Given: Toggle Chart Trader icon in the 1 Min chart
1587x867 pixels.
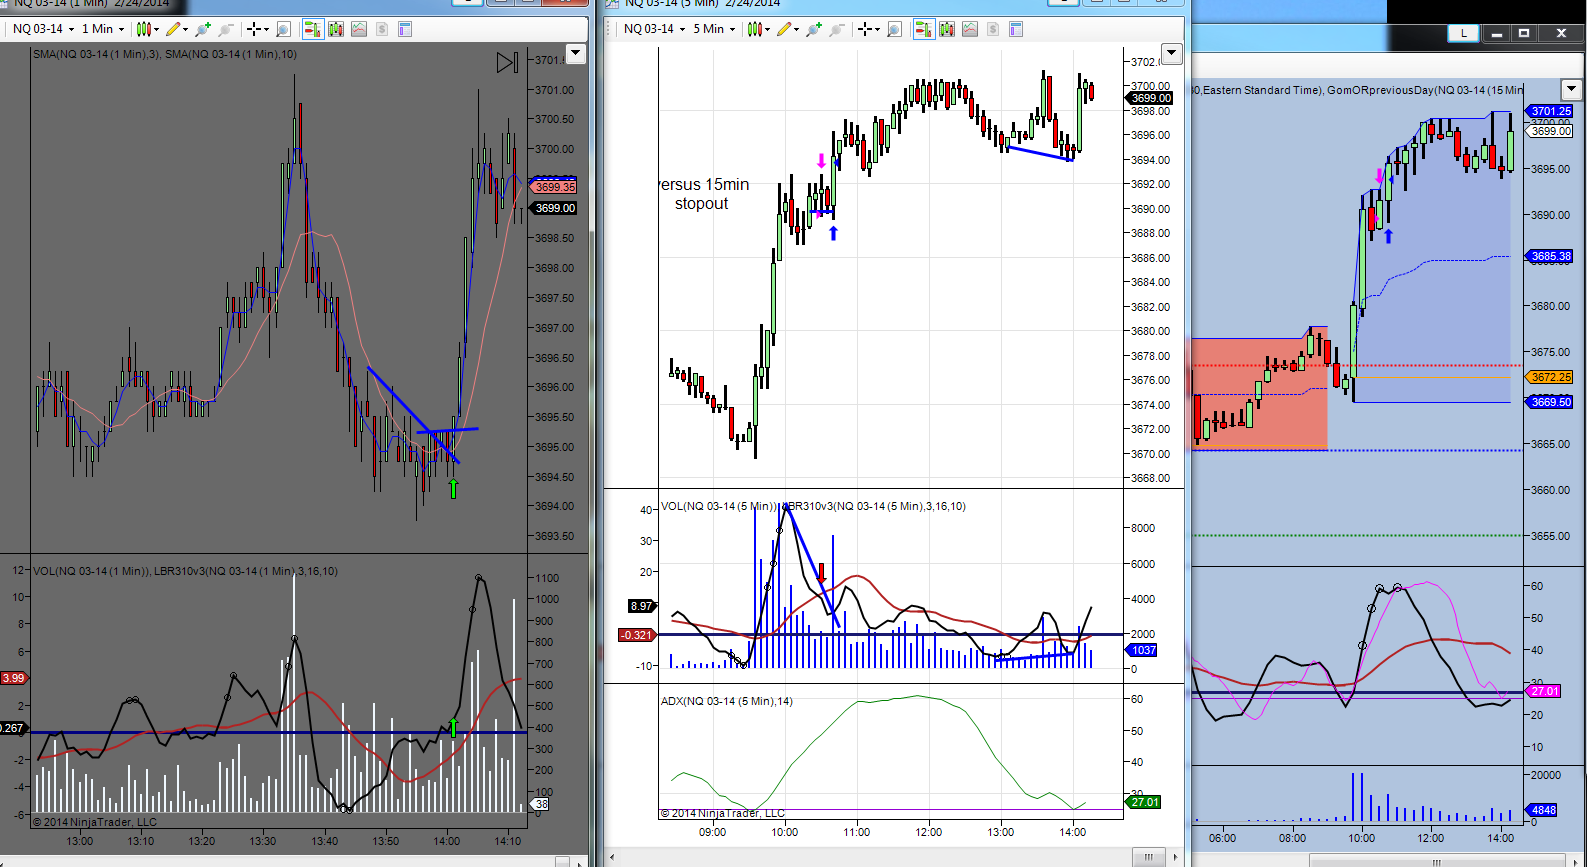Looking at the screenshot, I should pos(313,29).
